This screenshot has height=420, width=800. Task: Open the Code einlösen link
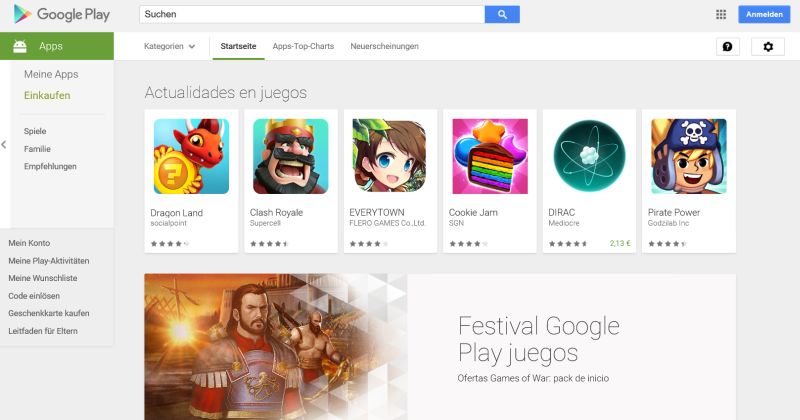tap(34, 295)
